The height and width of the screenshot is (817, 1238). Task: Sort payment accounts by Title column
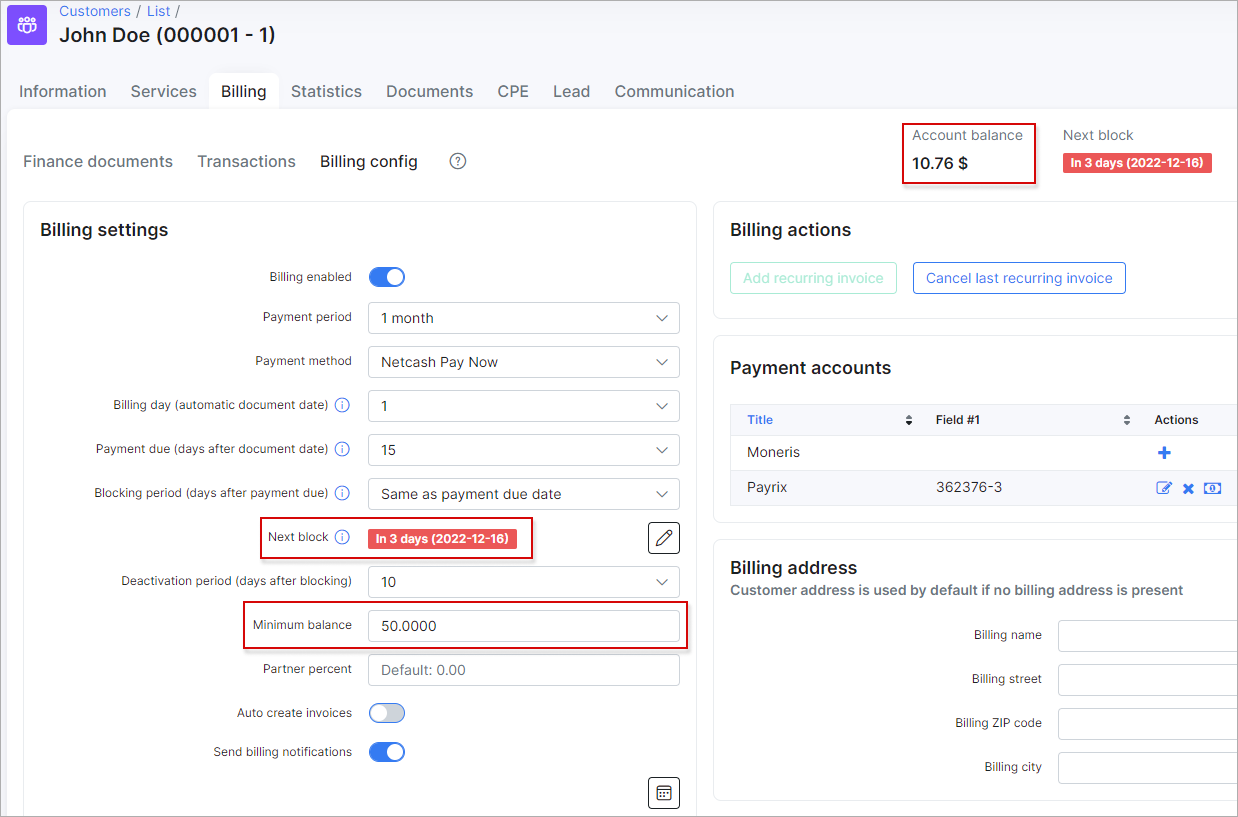coord(760,420)
